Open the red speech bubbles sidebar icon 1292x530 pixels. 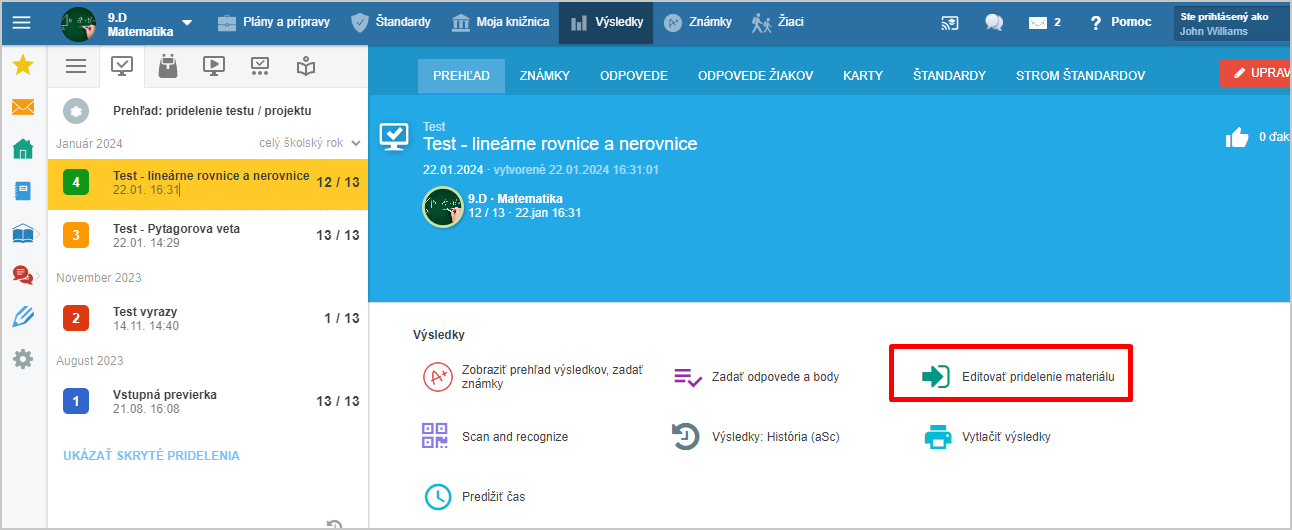[x=23, y=274]
